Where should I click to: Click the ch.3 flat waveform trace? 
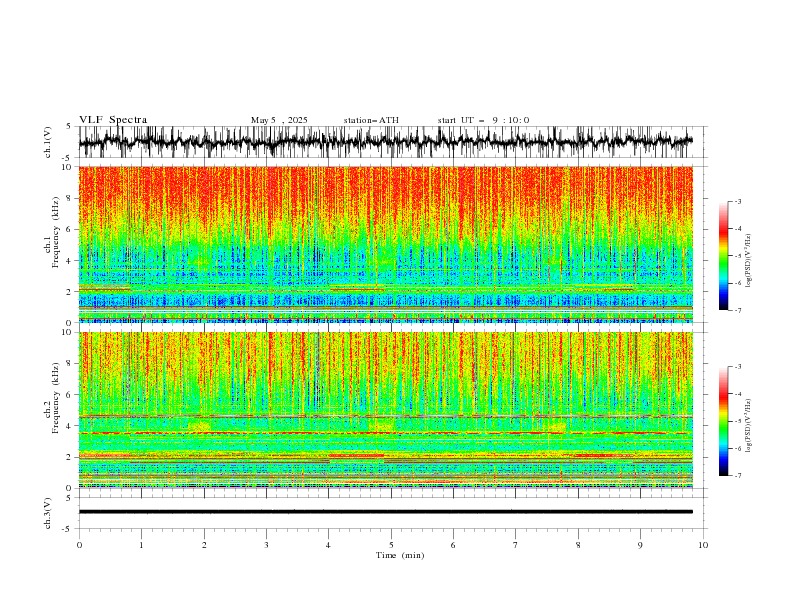pos(385,512)
